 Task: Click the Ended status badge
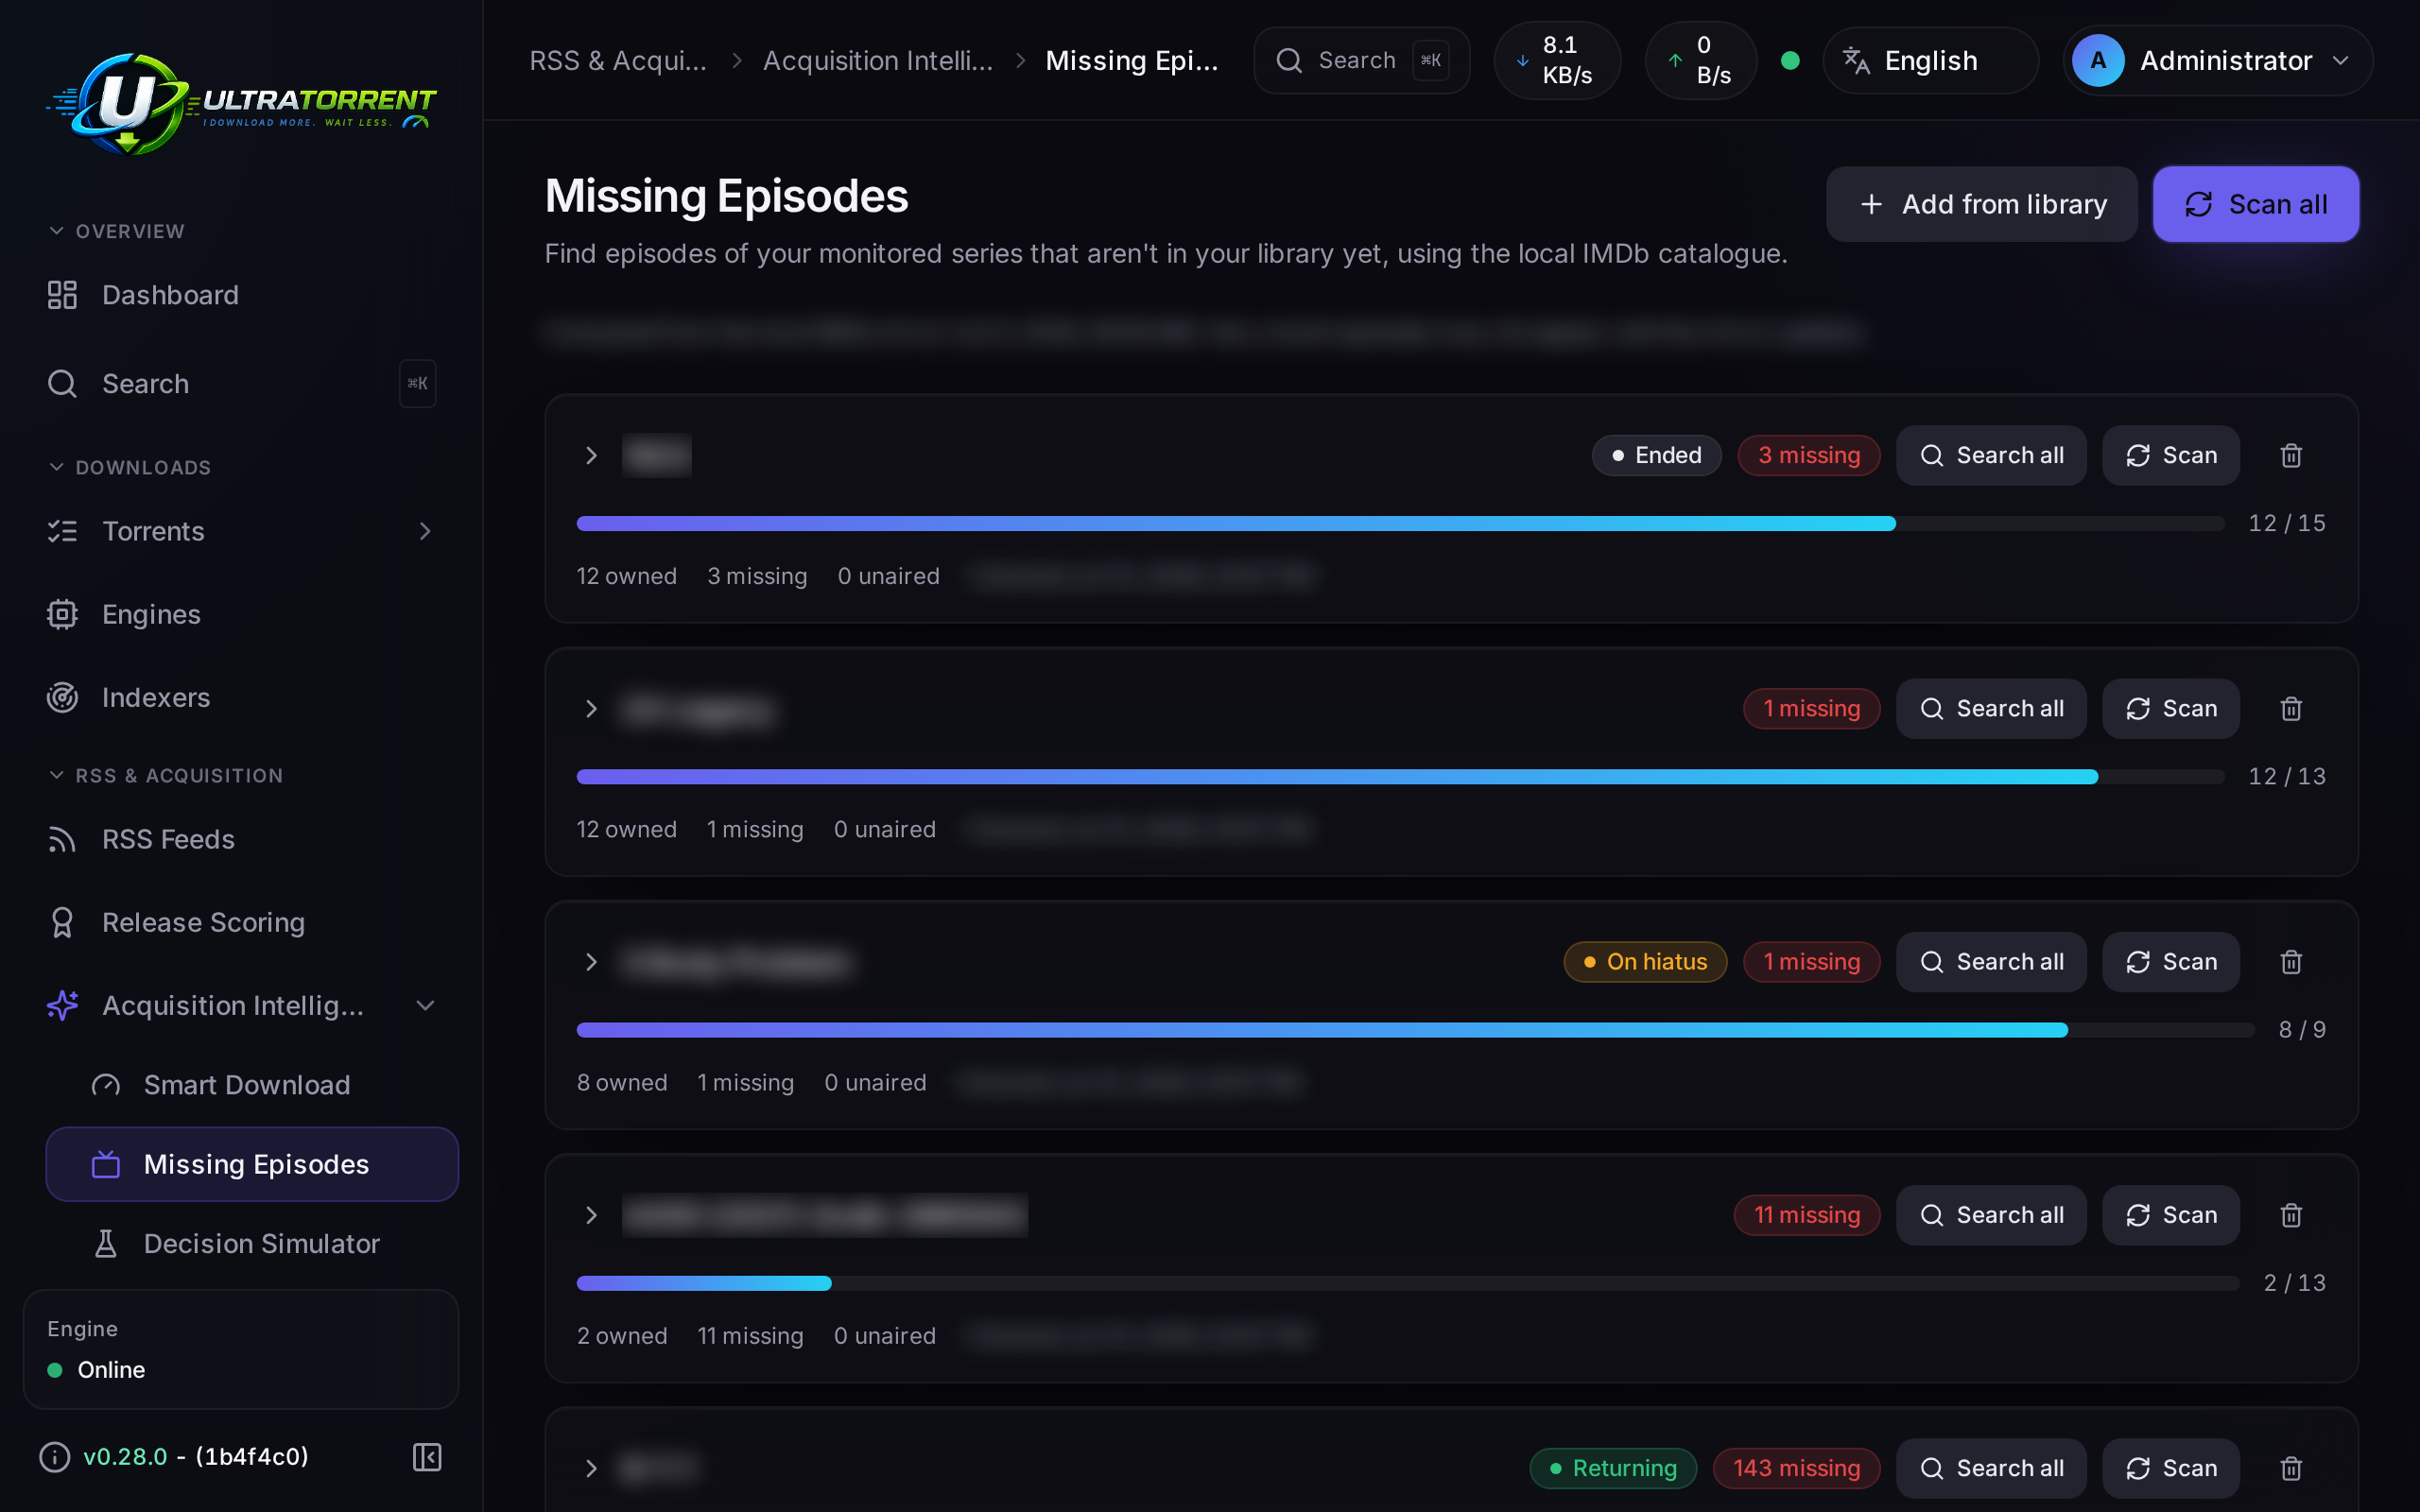[1656, 455]
